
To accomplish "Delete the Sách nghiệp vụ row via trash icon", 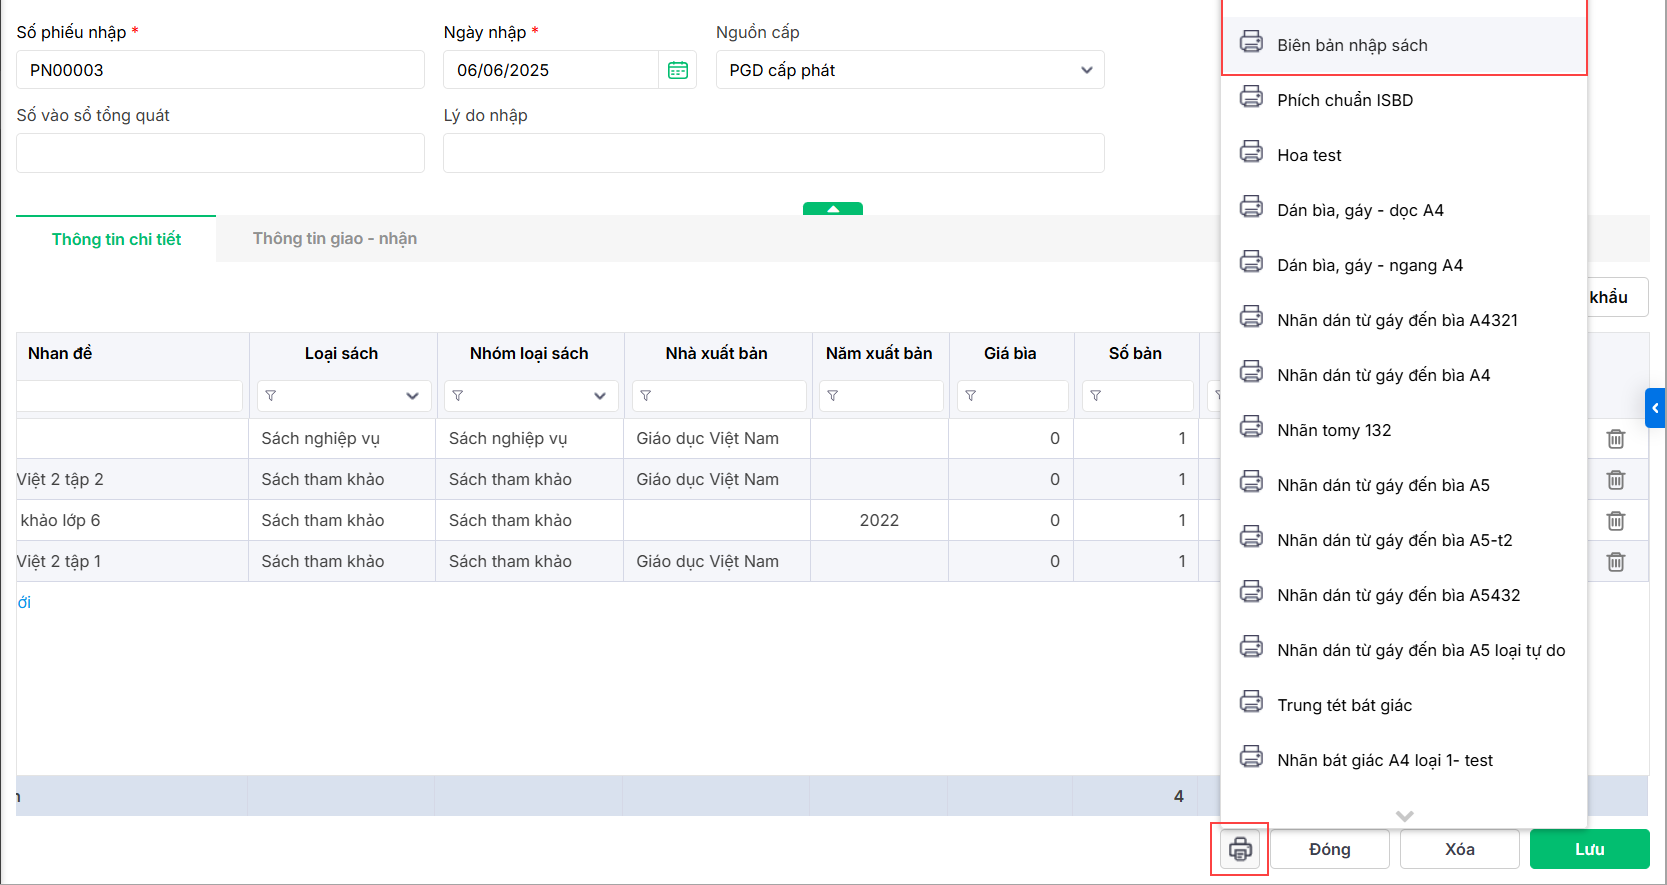I will 1615,439.
